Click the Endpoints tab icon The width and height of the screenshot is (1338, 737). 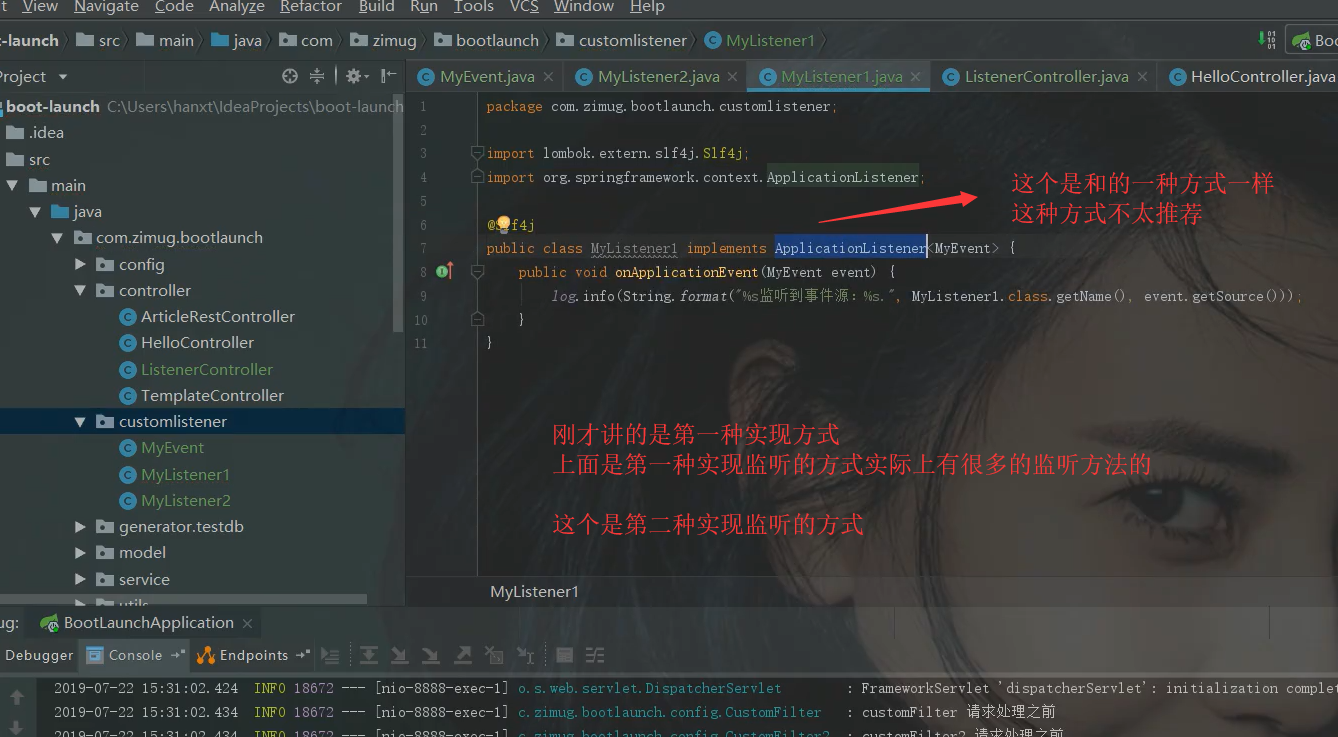point(206,656)
